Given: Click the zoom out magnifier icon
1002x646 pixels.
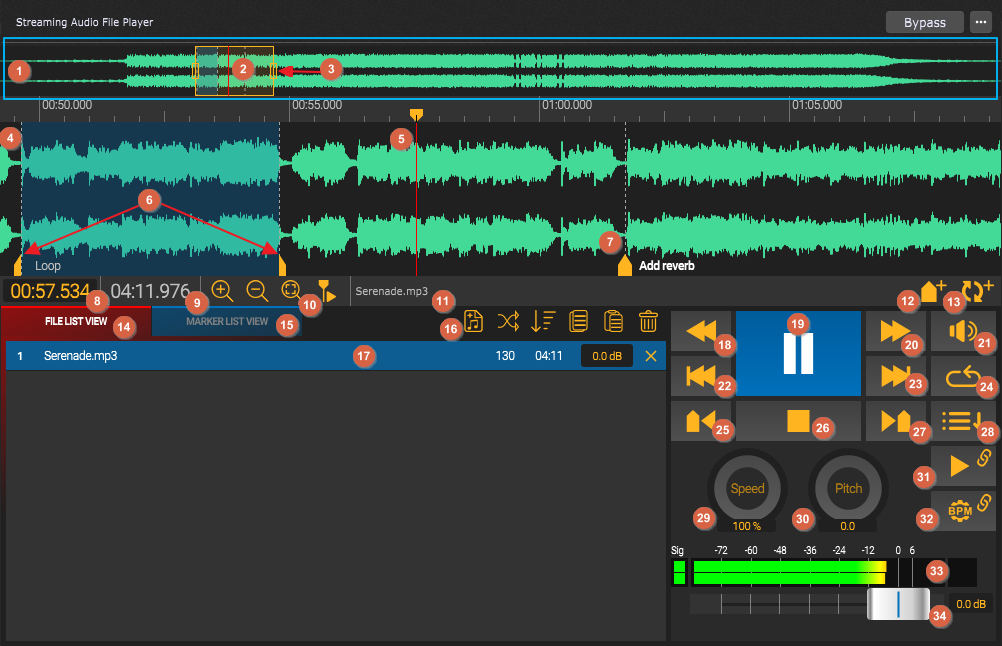Looking at the screenshot, I should pos(257,291).
